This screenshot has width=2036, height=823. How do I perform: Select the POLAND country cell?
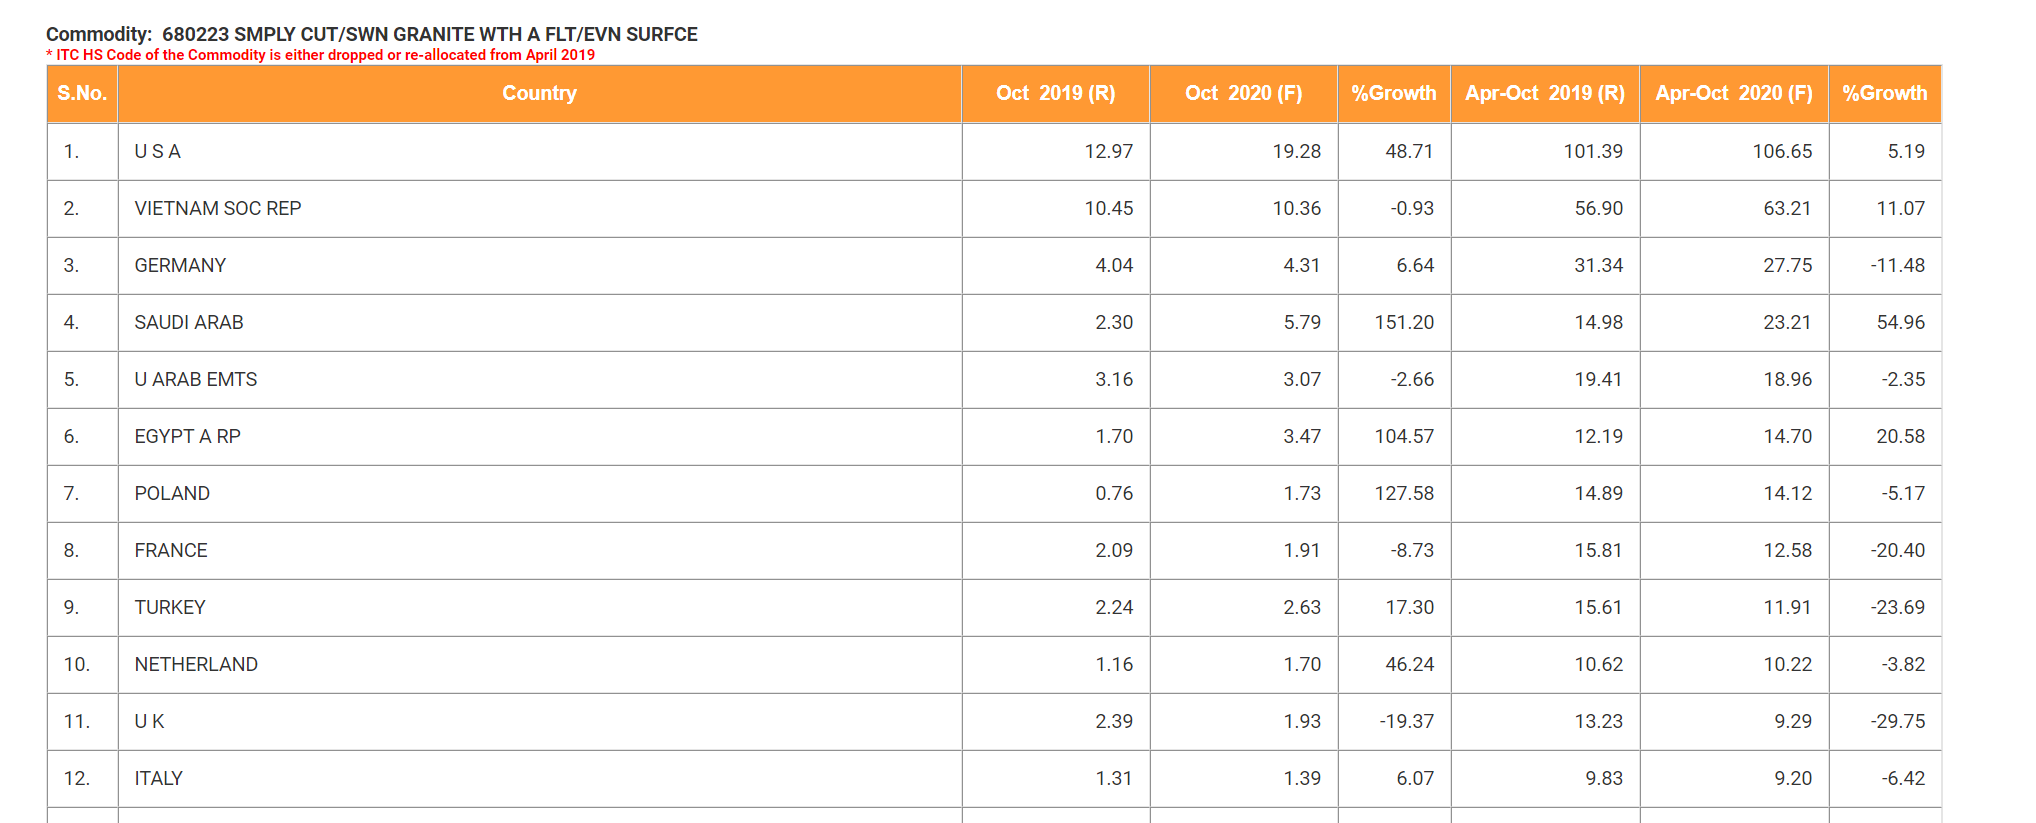[172, 494]
